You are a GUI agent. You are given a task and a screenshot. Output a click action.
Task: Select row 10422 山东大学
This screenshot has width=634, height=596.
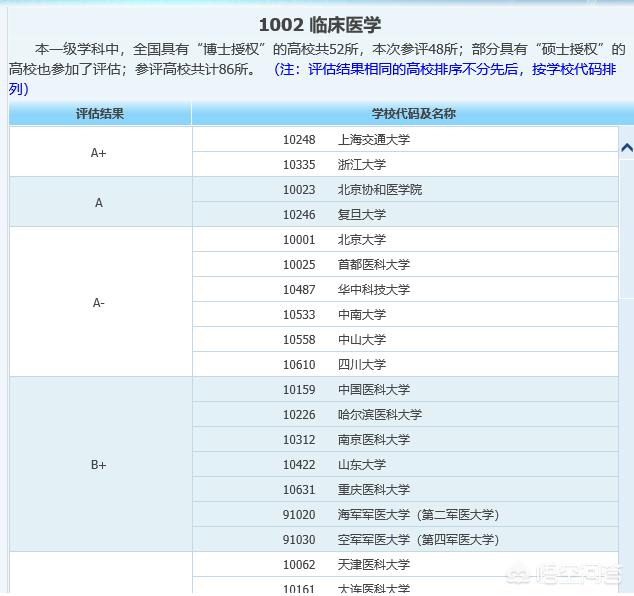tap(405, 465)
